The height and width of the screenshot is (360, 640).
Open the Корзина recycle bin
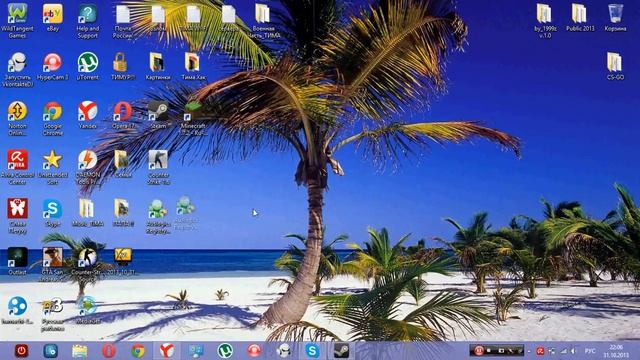pos(615,18)
